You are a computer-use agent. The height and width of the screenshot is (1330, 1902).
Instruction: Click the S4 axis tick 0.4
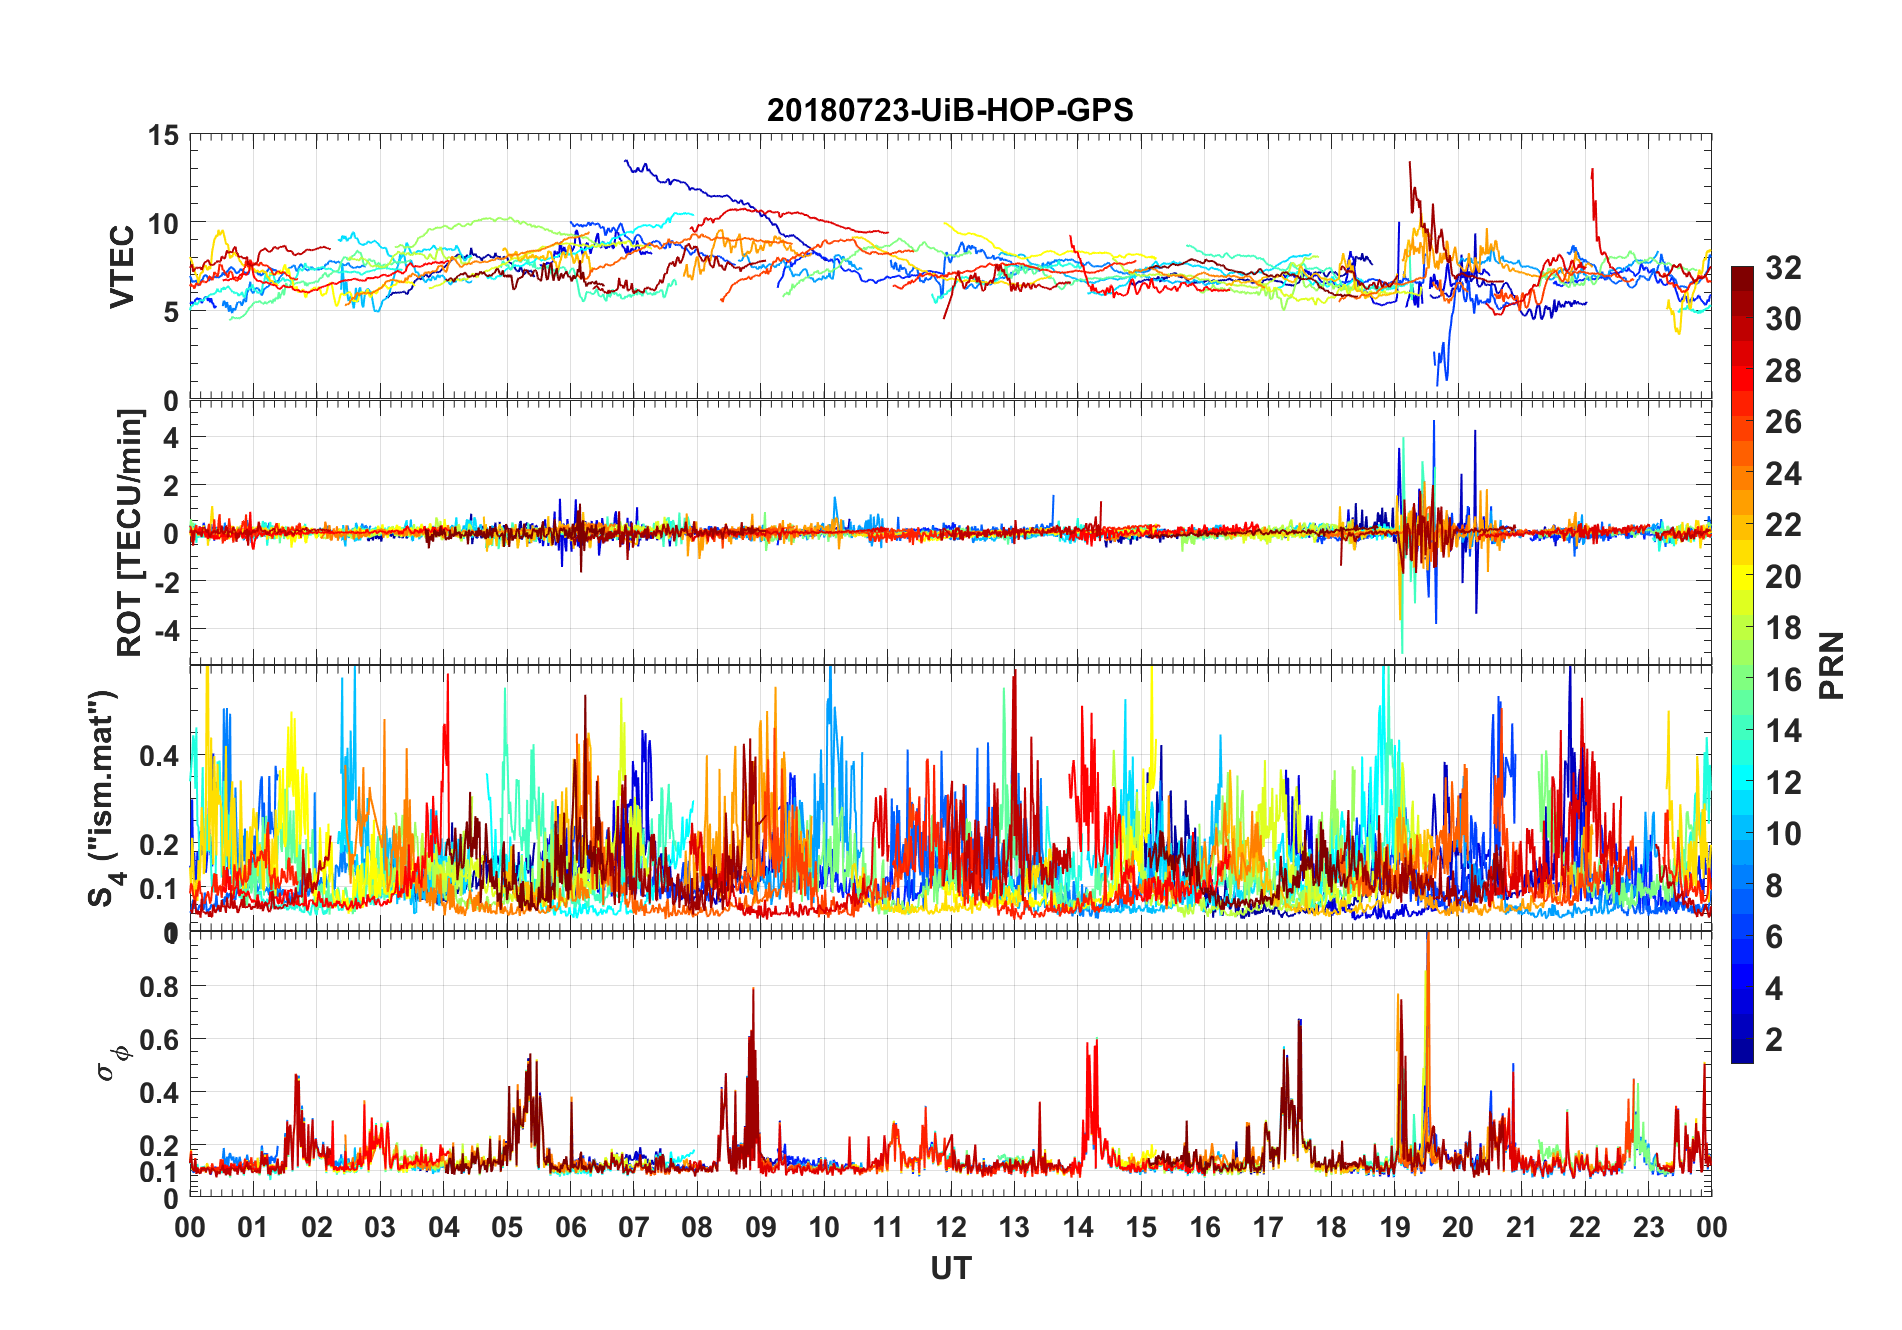160,755
